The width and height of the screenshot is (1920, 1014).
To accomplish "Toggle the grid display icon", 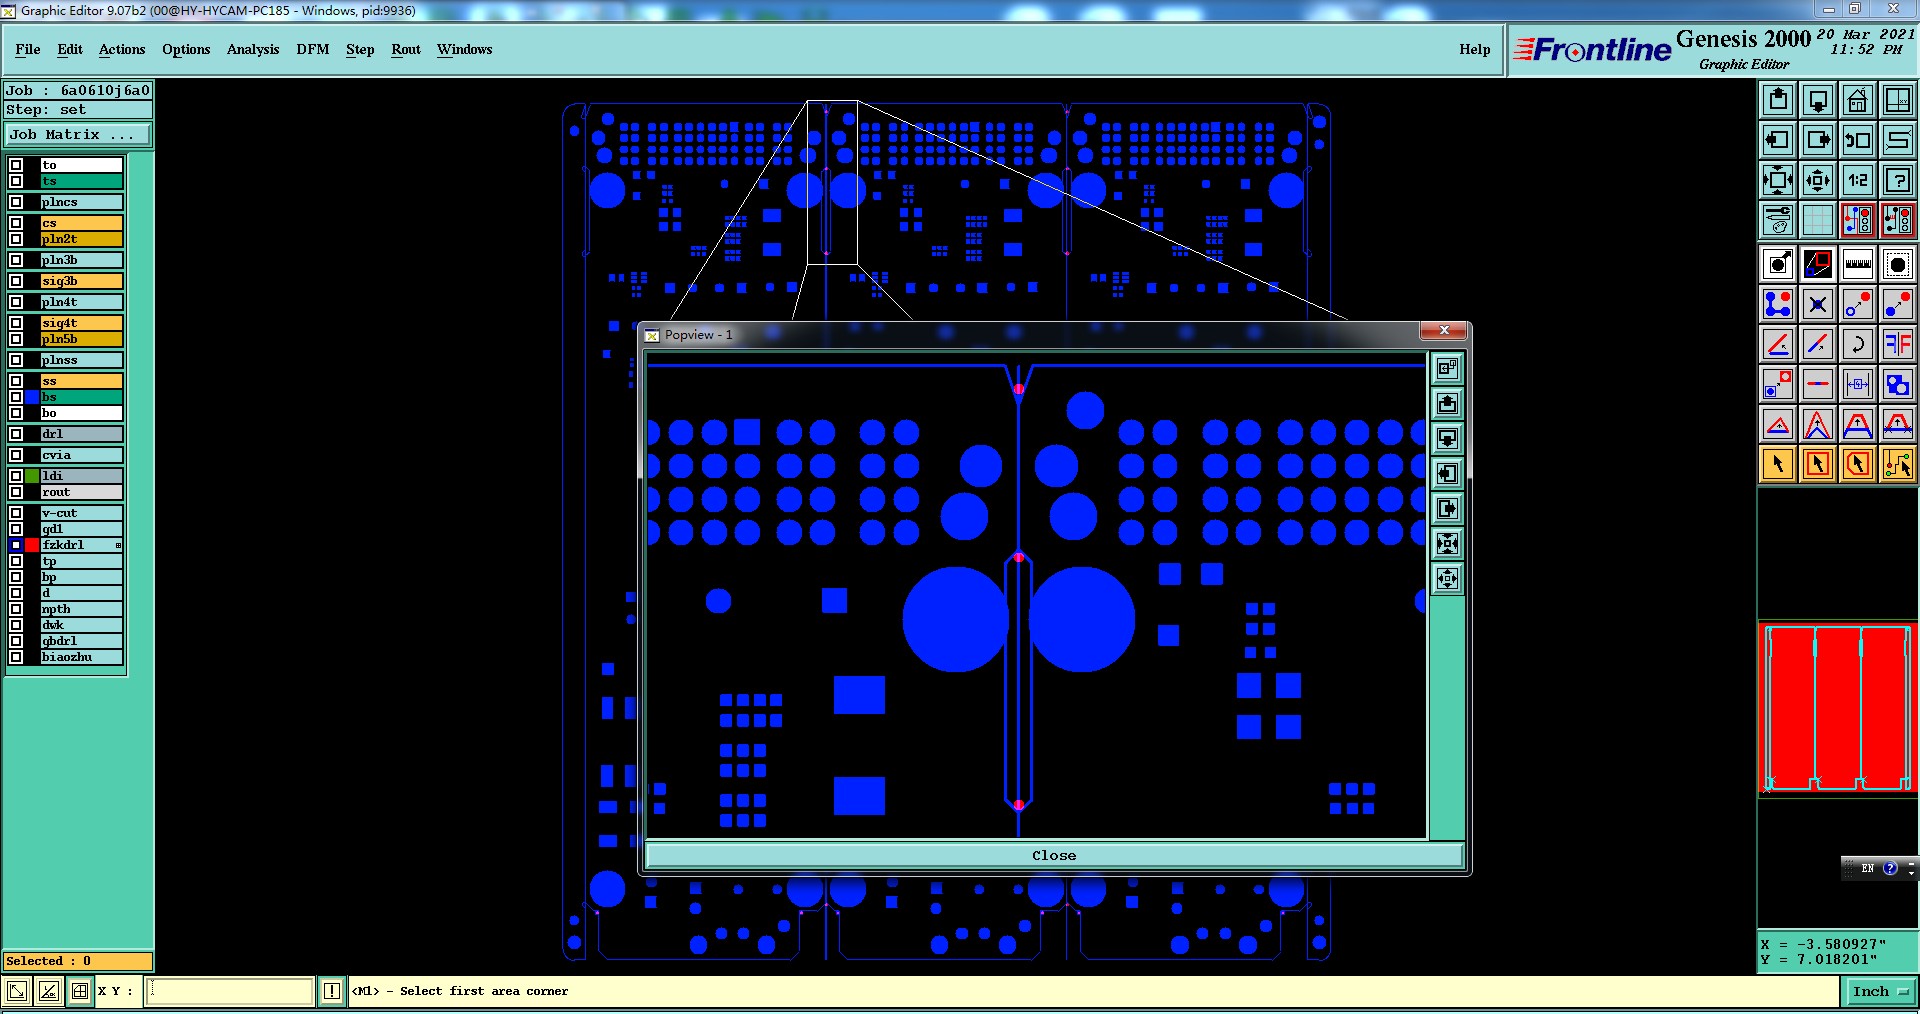I will click(x=1818, y=219).
